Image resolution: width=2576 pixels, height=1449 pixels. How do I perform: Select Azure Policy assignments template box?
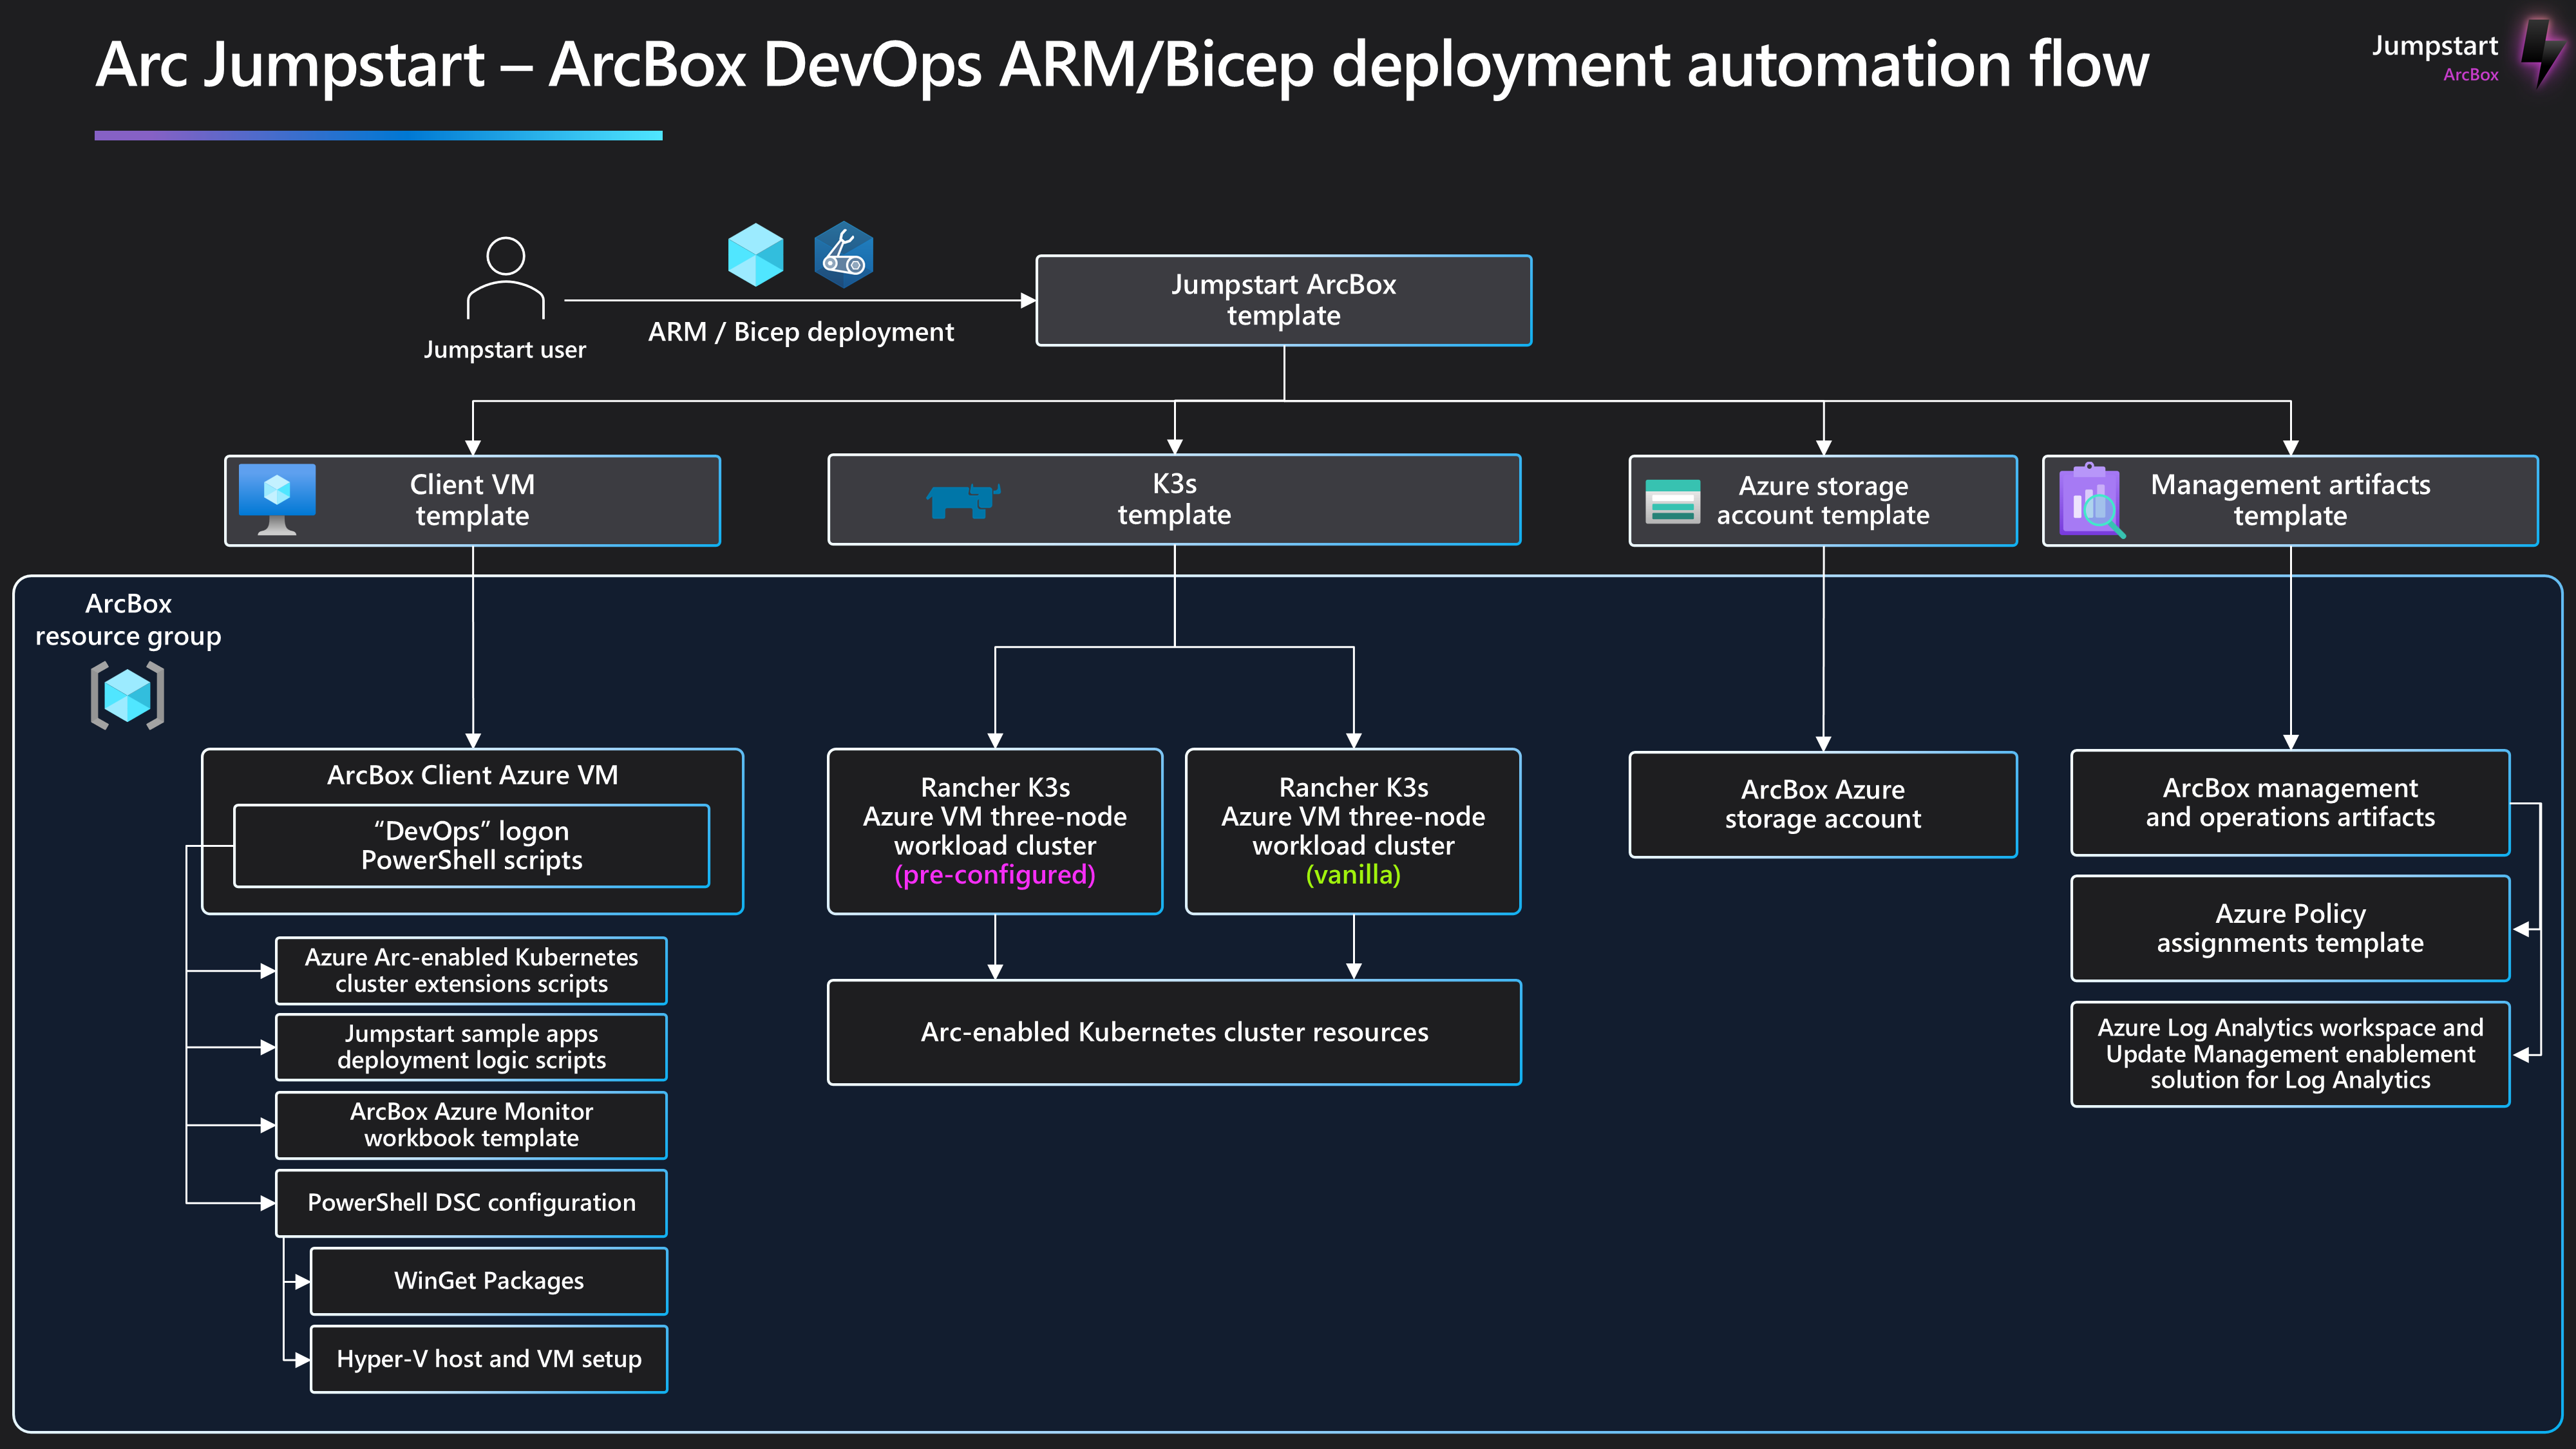coord(2290,928)
